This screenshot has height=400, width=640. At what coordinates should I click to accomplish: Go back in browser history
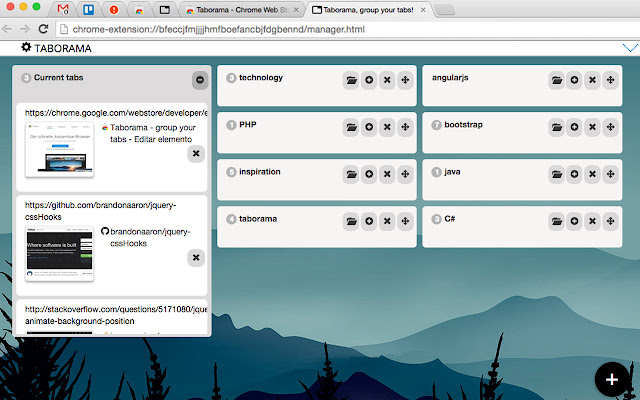pyautogui.click(x=7, y=29)
